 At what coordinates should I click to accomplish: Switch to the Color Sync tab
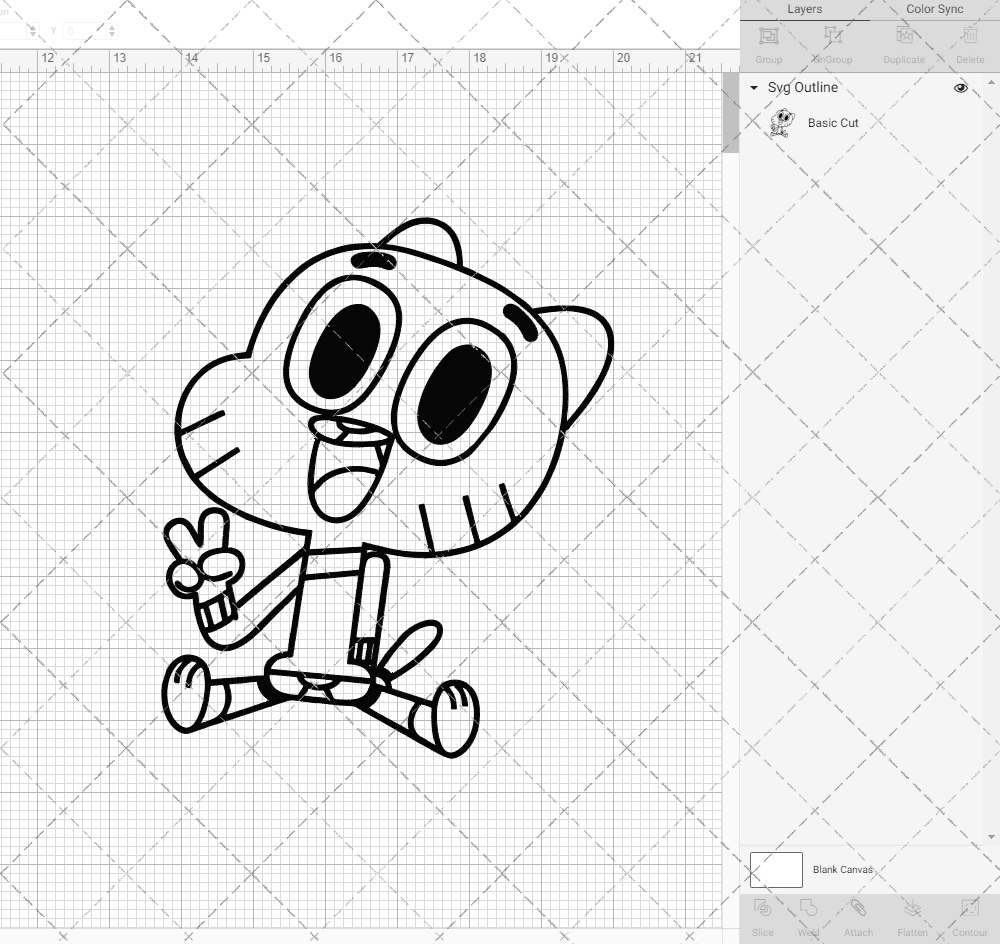934,9
